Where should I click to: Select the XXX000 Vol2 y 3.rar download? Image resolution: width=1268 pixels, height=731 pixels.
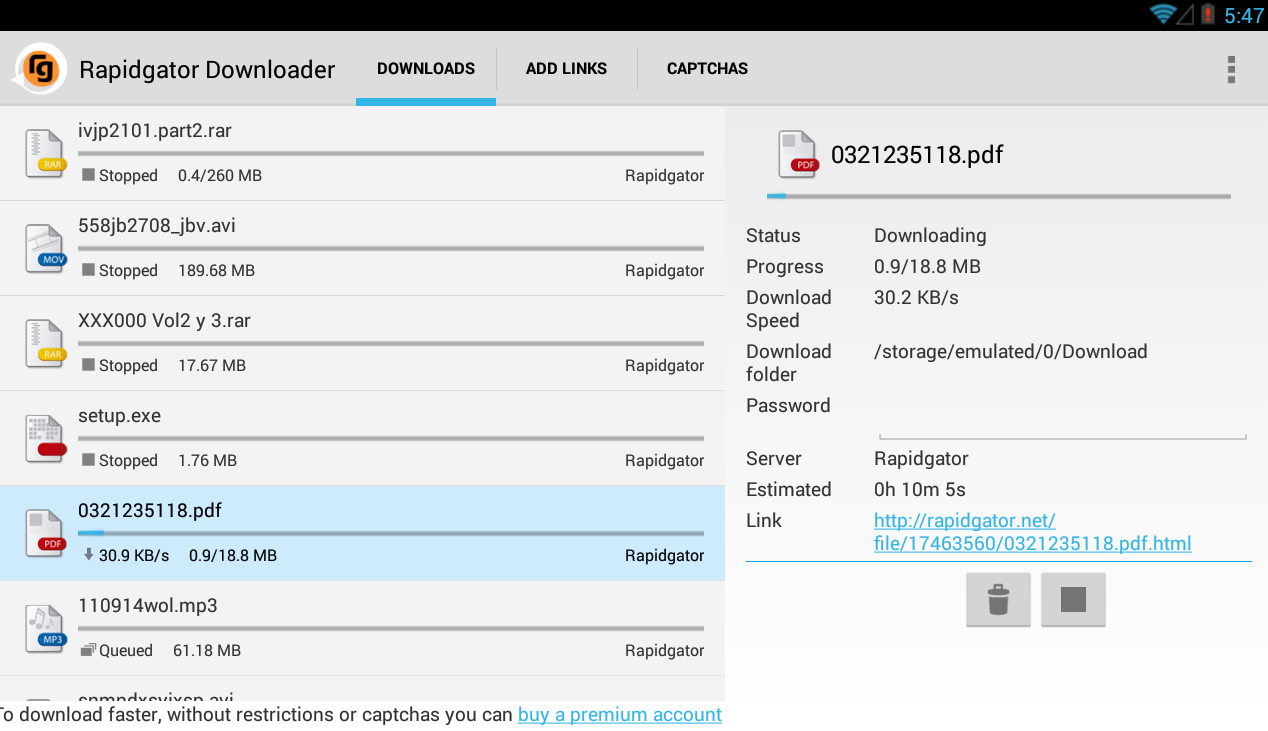point(362,343)
